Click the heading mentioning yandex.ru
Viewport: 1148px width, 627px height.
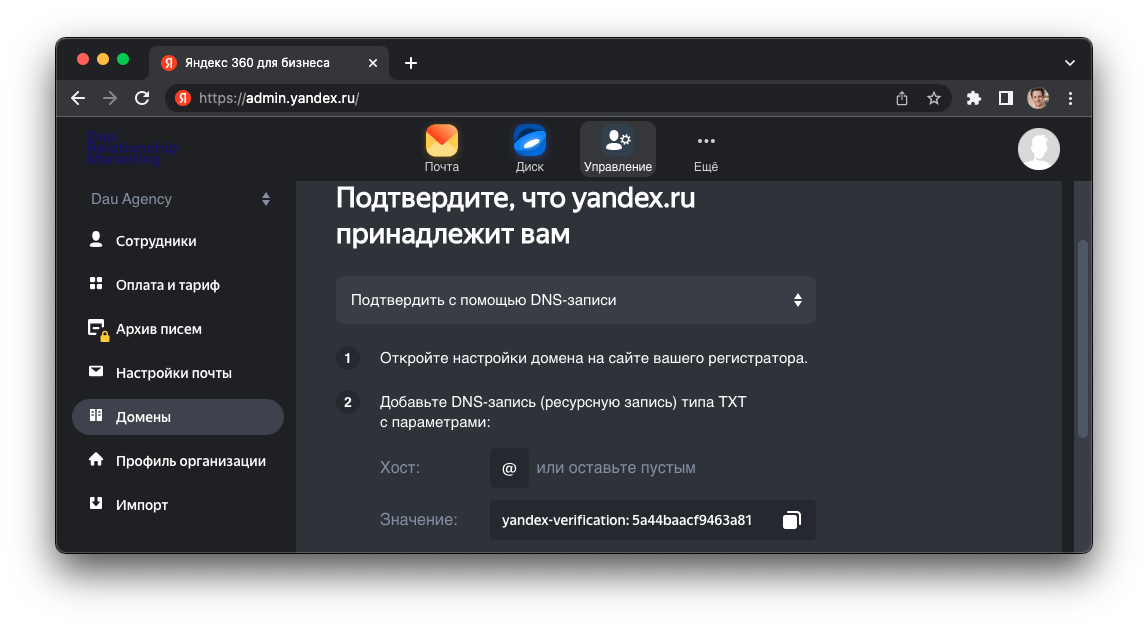[515, 216]
